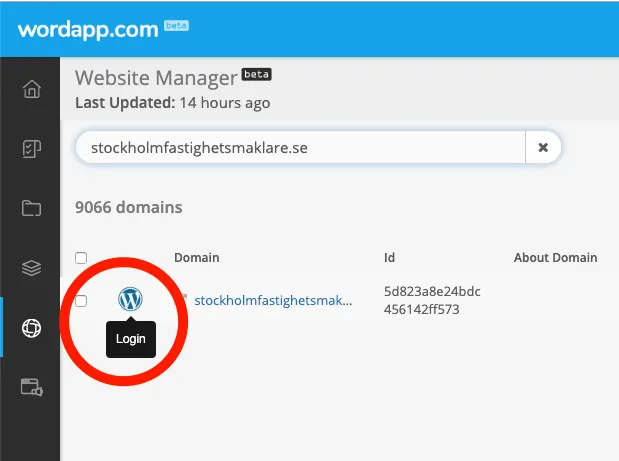Open the folder icon in sidebar
The width and height of the screenshot is (619, 461).
coord(32,208)
